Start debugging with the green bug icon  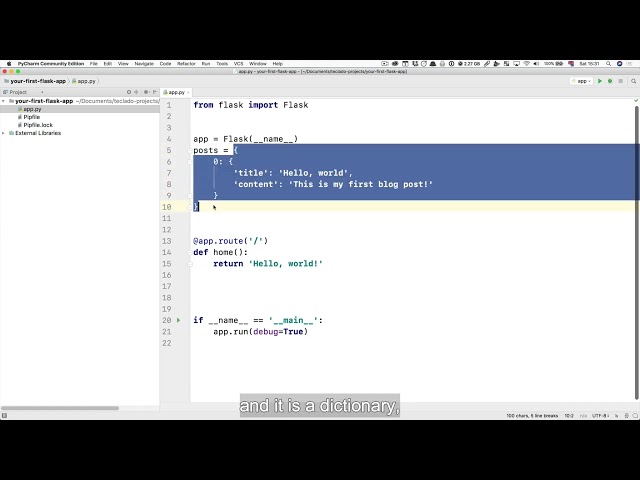610,81
